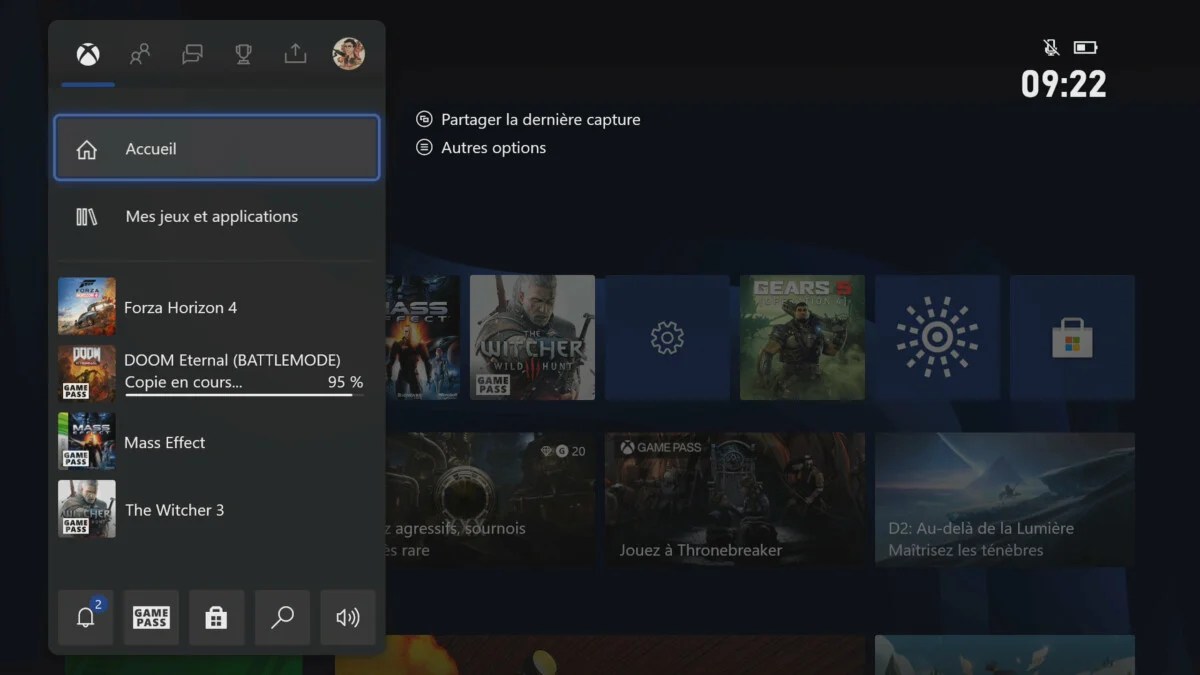Click the icon beside Partager la dernière capture
The height and width of the screenshot is (675, 1200).
tap(424, 119)
